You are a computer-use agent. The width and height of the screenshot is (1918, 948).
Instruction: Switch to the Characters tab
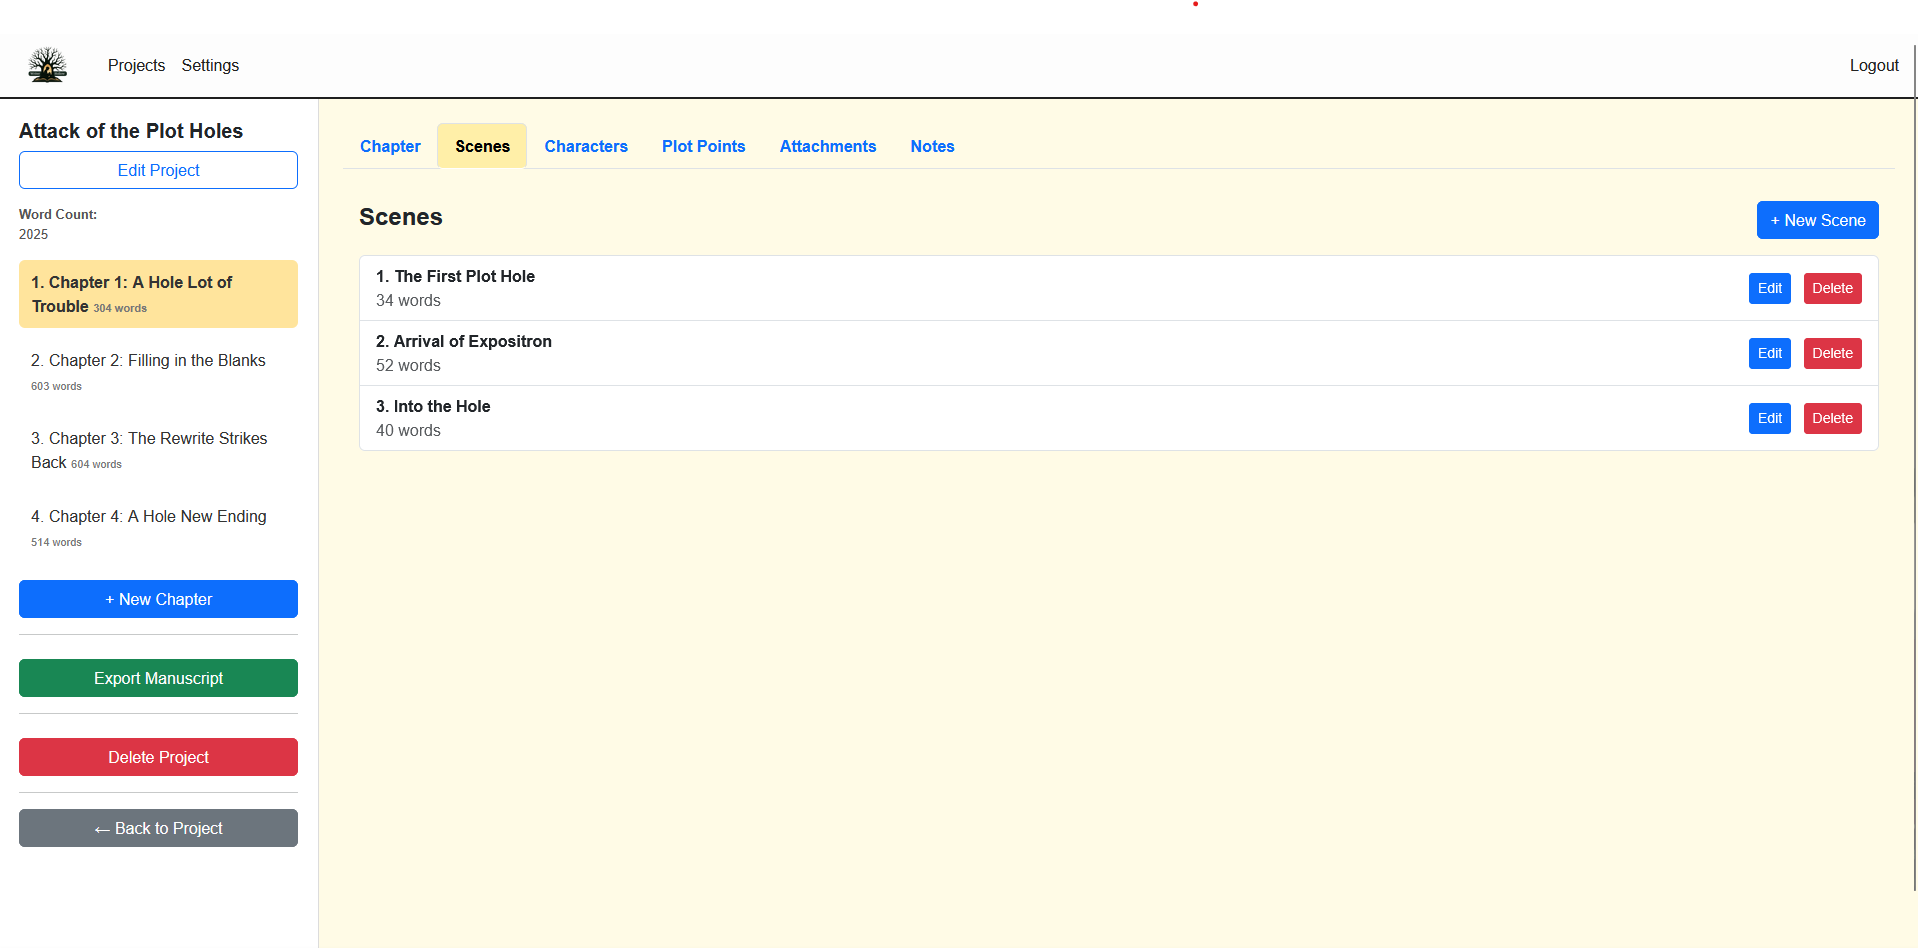click(x=586, y=146)
